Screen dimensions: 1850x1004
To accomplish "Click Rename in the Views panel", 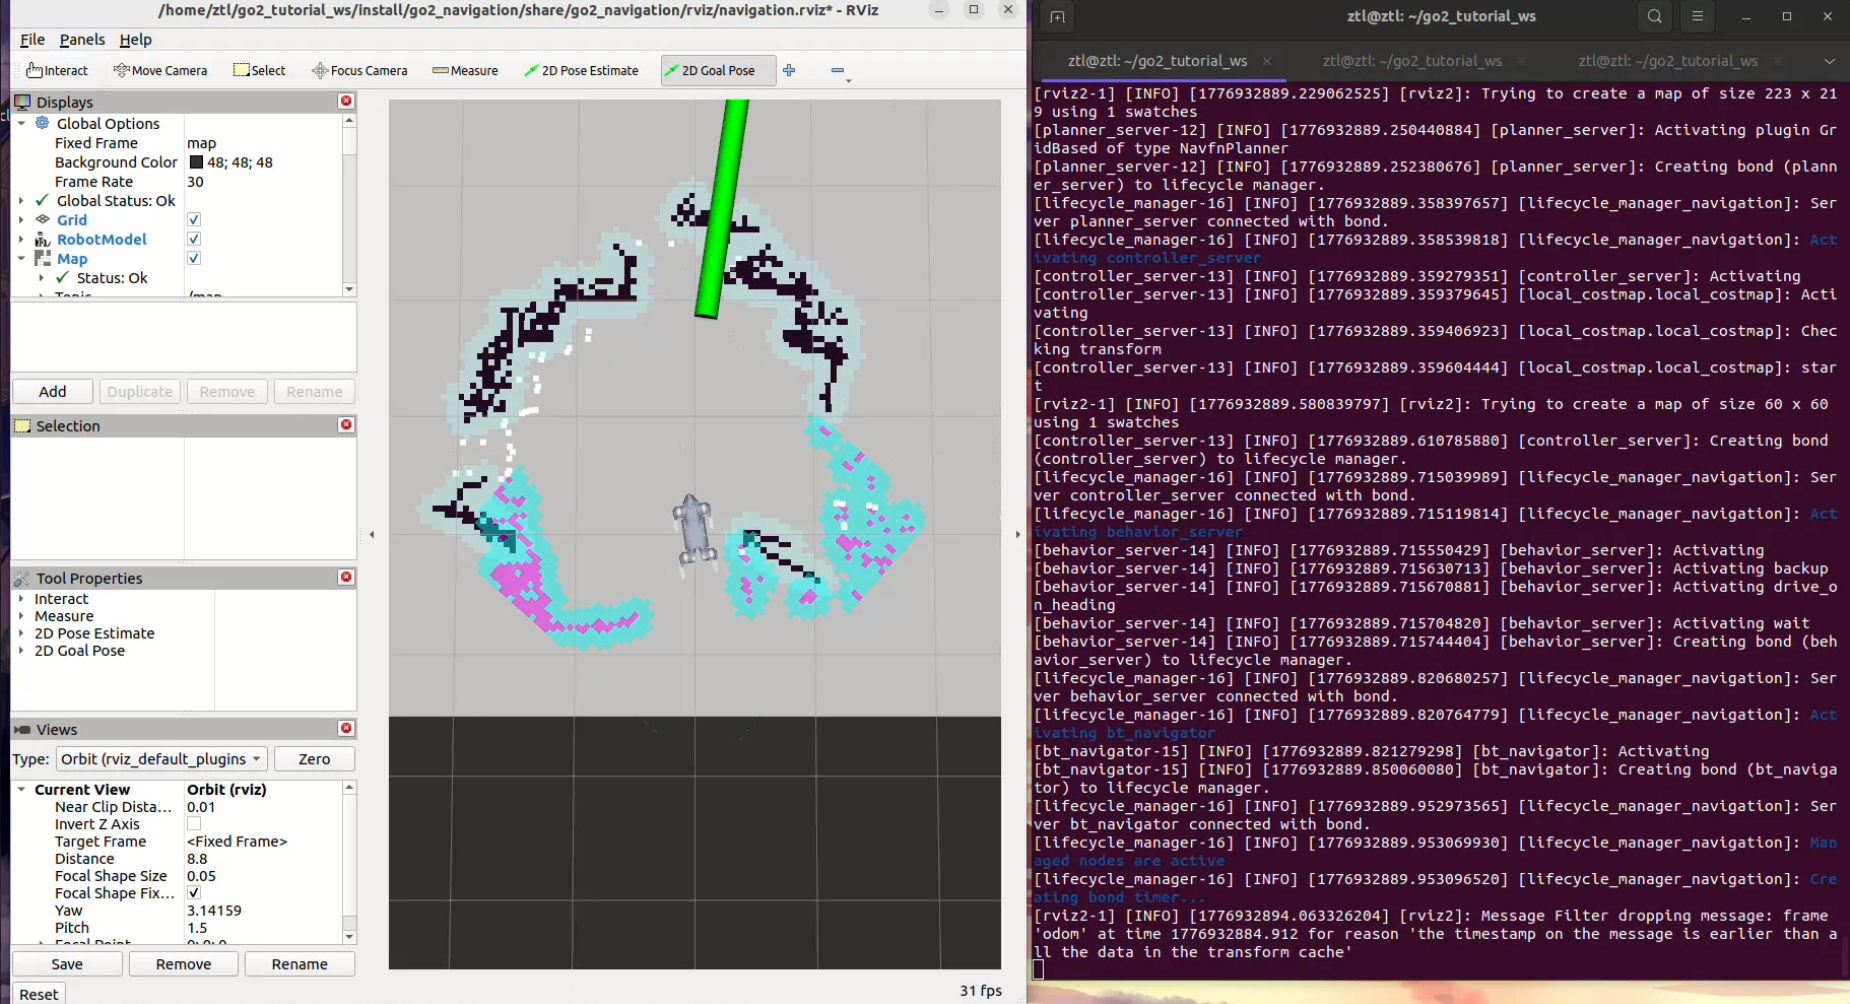I will (x=299, y=964).
